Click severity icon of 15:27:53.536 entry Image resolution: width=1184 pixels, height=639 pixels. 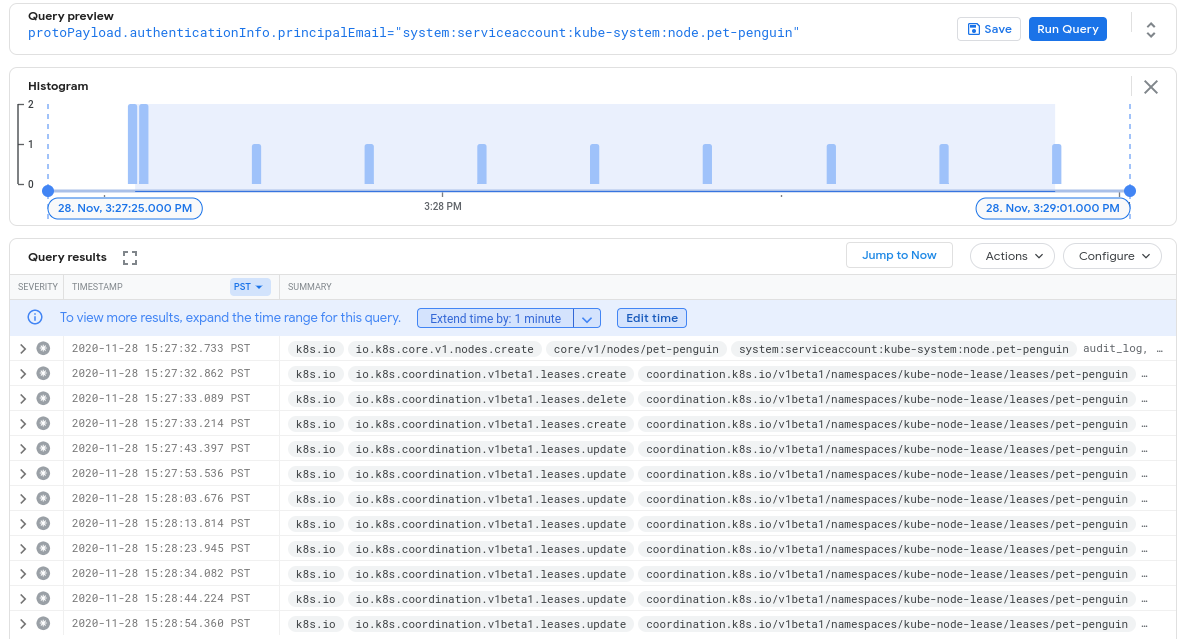pos(44,473)
